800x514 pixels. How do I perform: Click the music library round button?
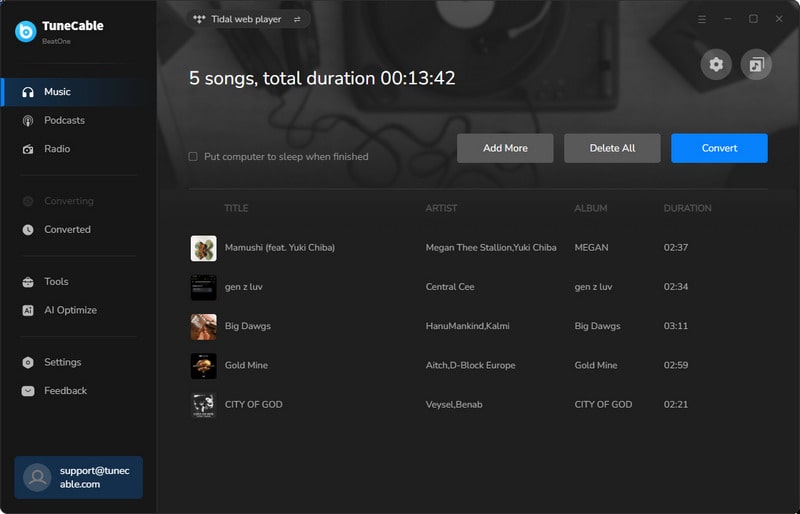click(756, 64)
